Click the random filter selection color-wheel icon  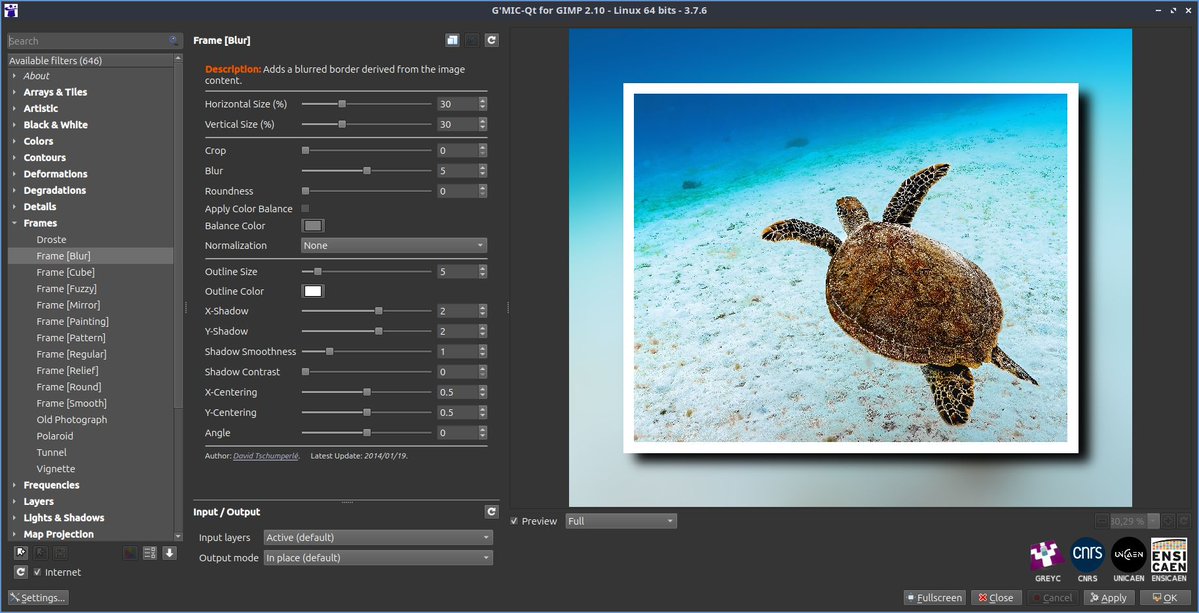(131, 553)
